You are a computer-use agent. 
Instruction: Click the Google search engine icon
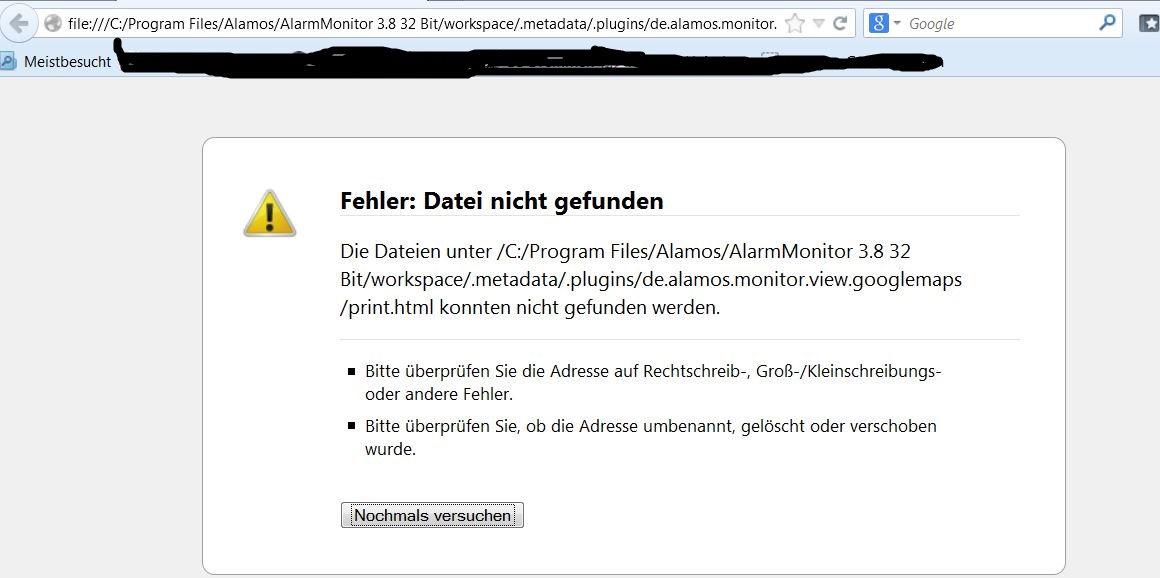[x=878, y=23]
